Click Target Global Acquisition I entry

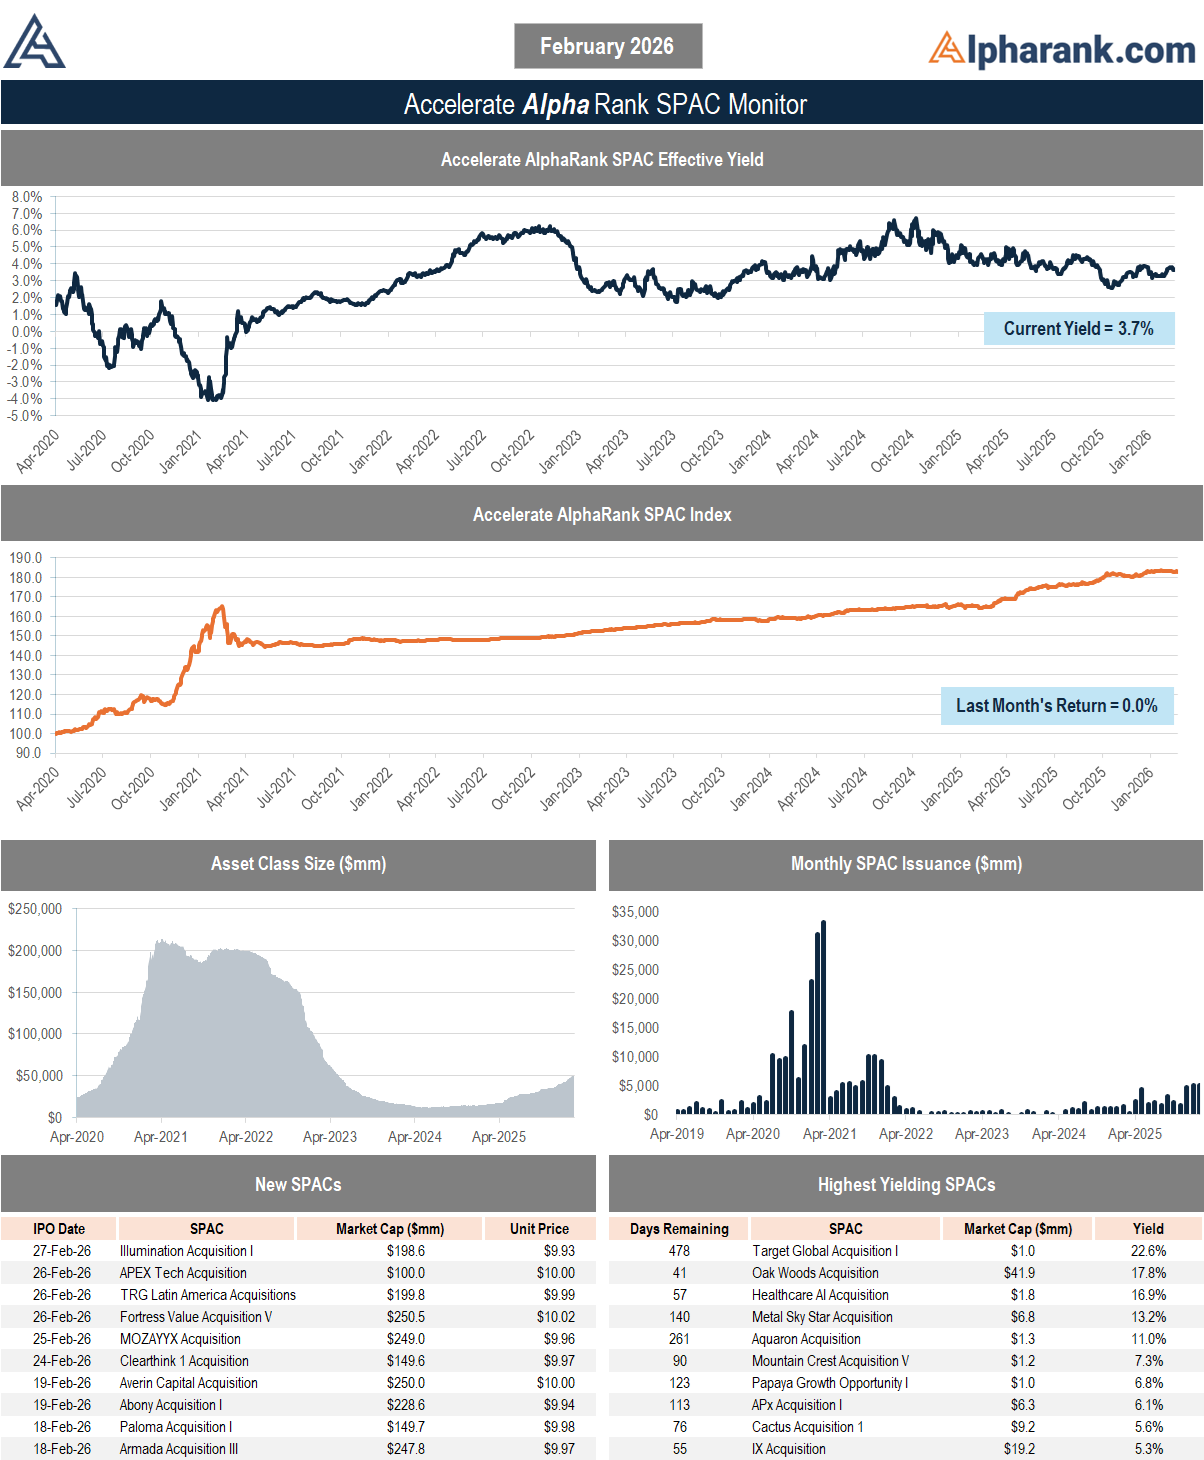825,1251
